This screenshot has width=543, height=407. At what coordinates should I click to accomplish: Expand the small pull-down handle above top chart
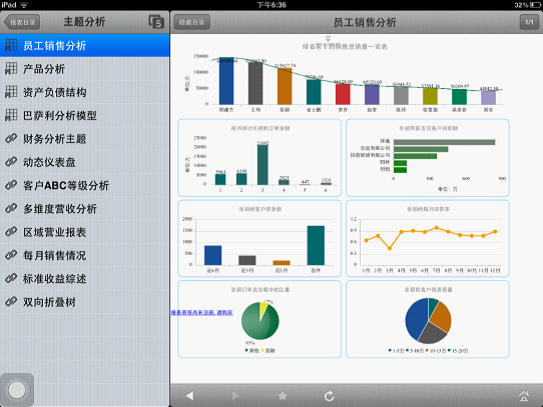pyautogui.click(x=328, y=38)
